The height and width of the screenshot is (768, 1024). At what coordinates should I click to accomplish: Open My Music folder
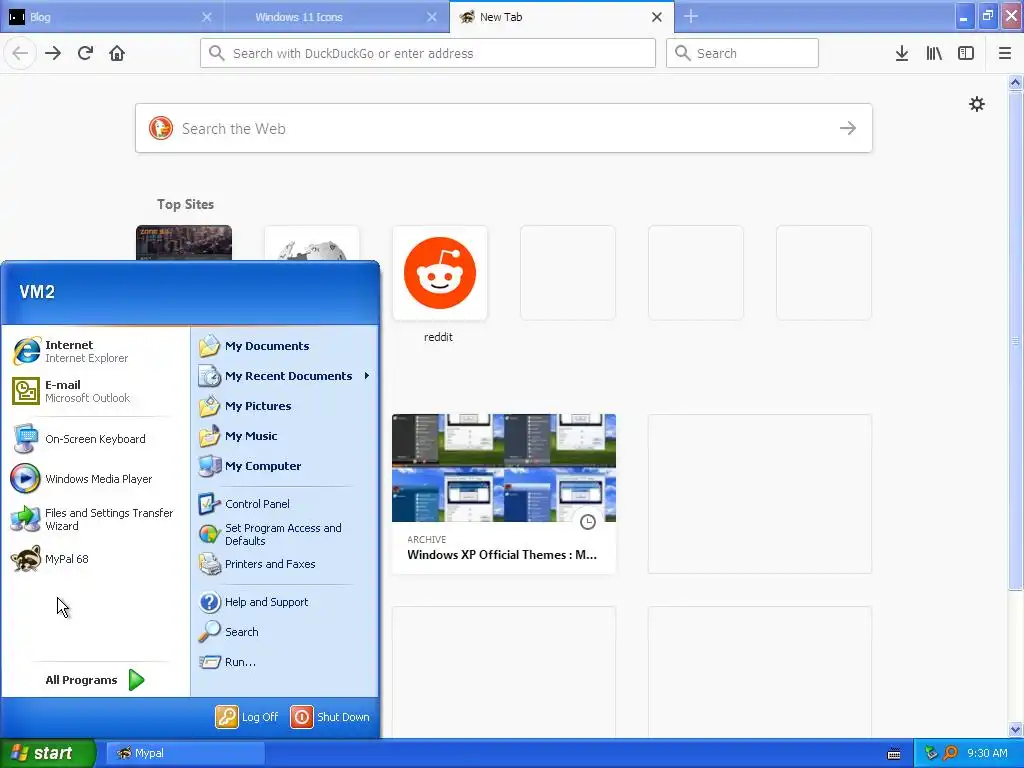click(238, 436)
